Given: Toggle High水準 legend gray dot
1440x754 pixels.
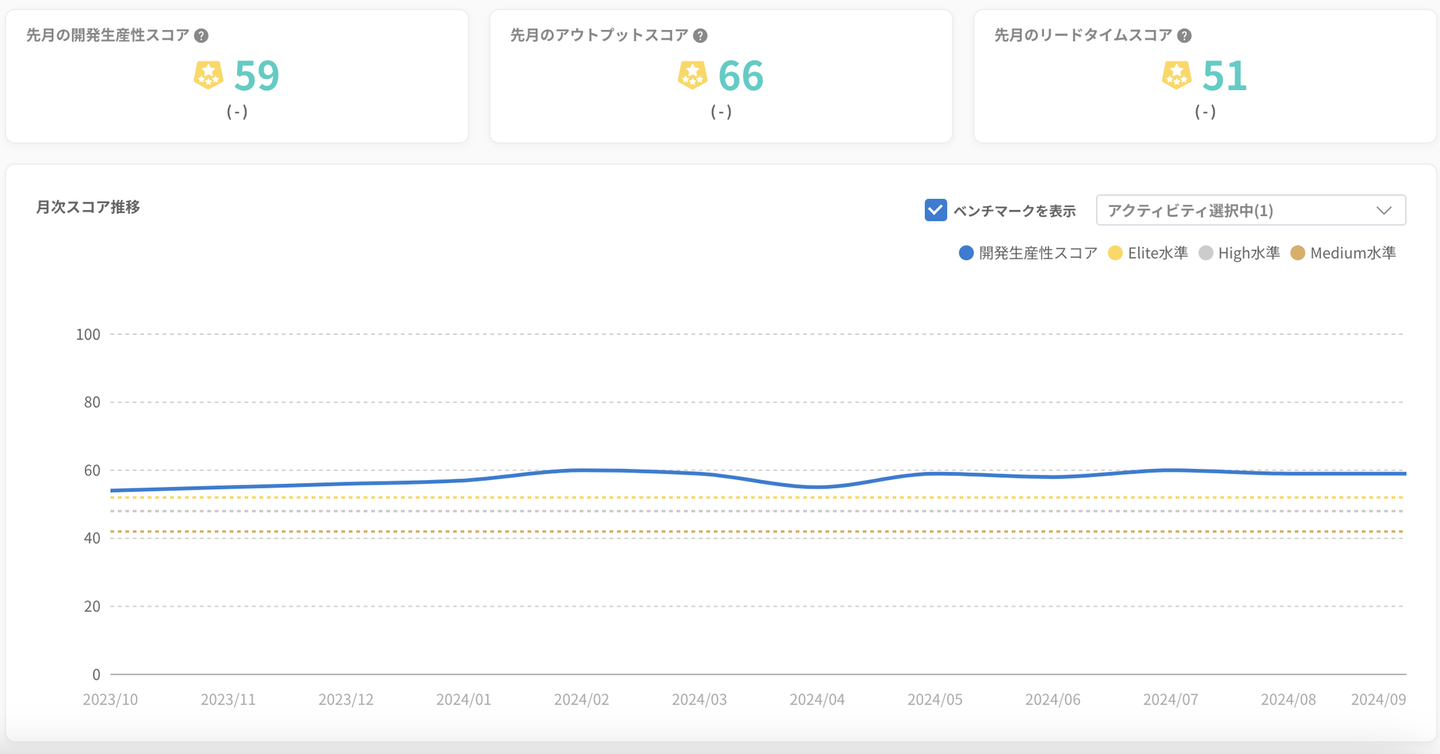Looking at the screenshot, I should tap(1206, 253).
